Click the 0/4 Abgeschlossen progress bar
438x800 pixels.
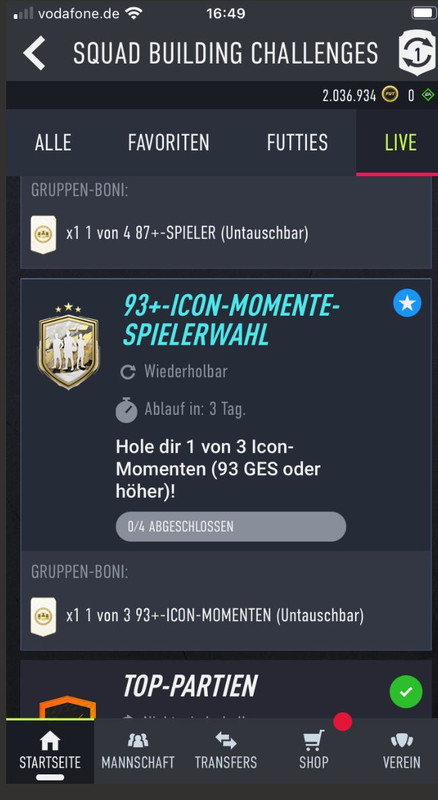231,527
